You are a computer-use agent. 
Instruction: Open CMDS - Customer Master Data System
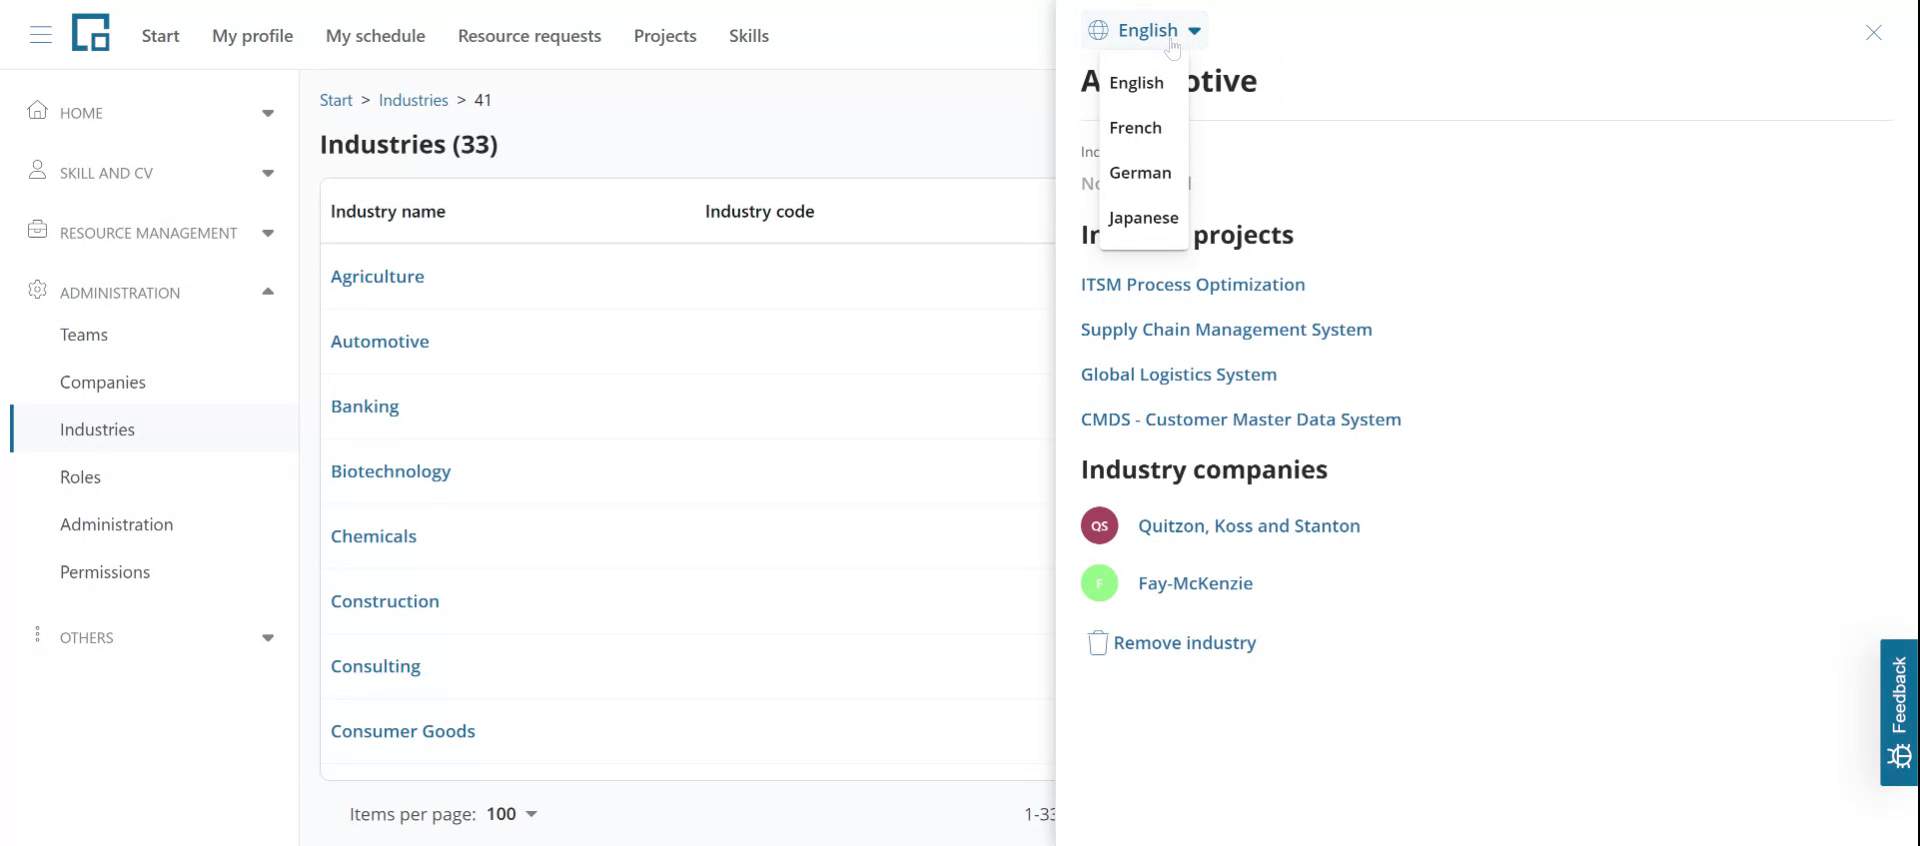[x=1241, y=419]
